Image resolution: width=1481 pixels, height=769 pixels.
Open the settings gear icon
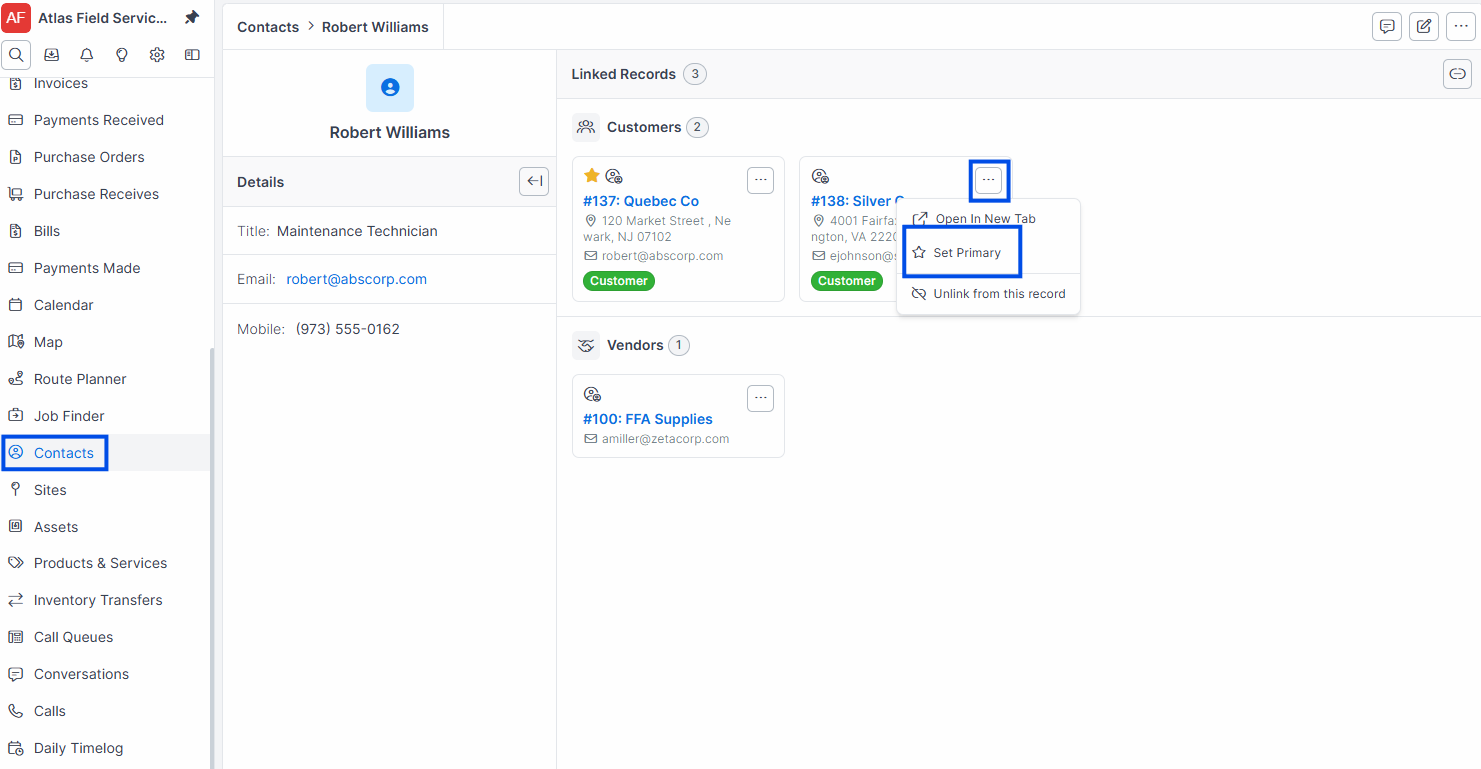[157, 55]
